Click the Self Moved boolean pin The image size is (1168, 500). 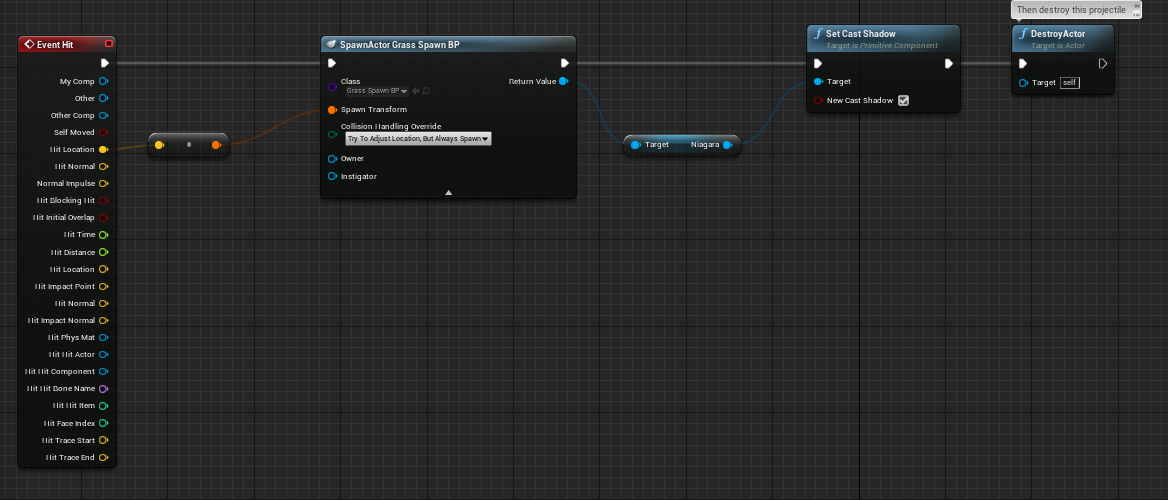104,133
